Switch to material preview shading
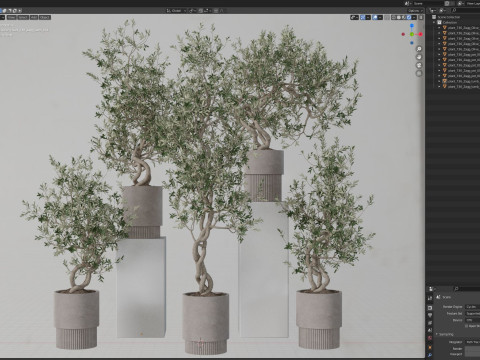The height and width of the screenshot is (360, 480). point(403,17)
